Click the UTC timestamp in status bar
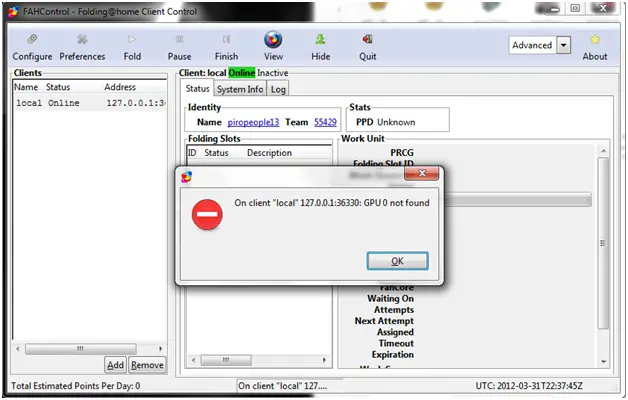The height and width of the screenshot is (400, 628). 529,386
